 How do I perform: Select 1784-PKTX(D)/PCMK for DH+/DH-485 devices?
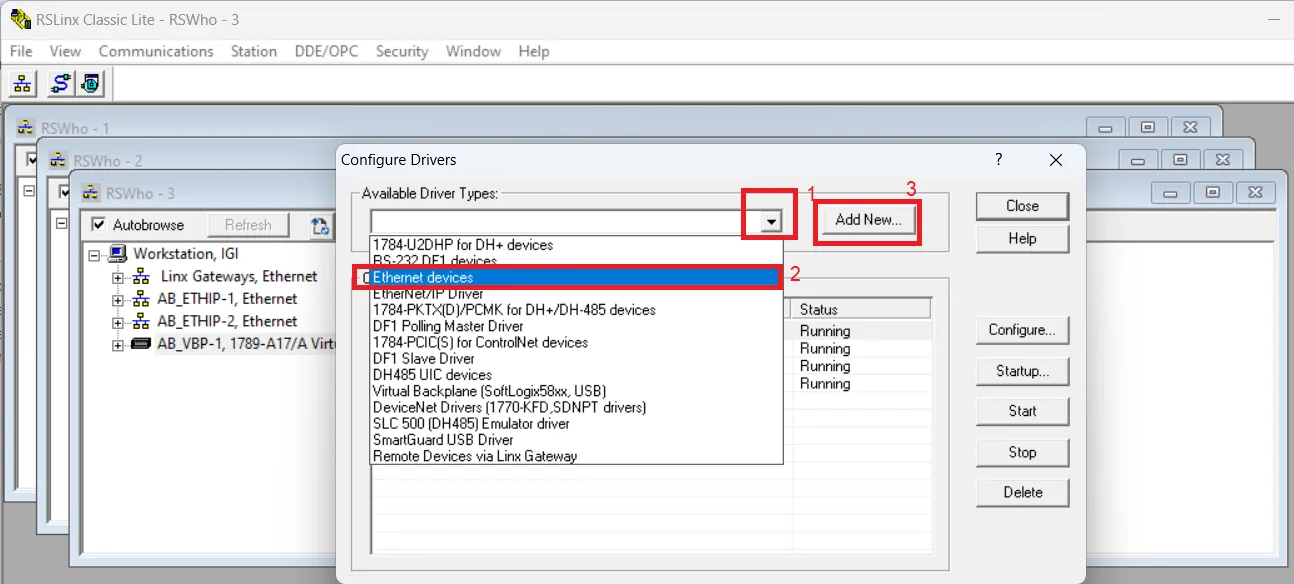(x=576, y=310)
